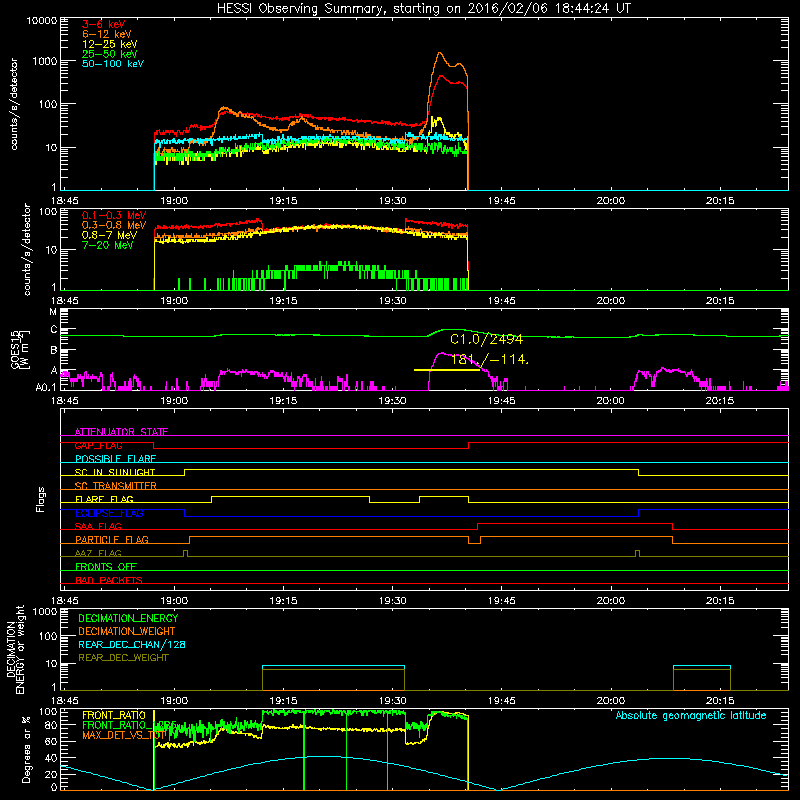Viewport: 800px width, 800px height.
Task: Click the DECIMATION_ENERGY legend label
Action: tap(128, 618)
